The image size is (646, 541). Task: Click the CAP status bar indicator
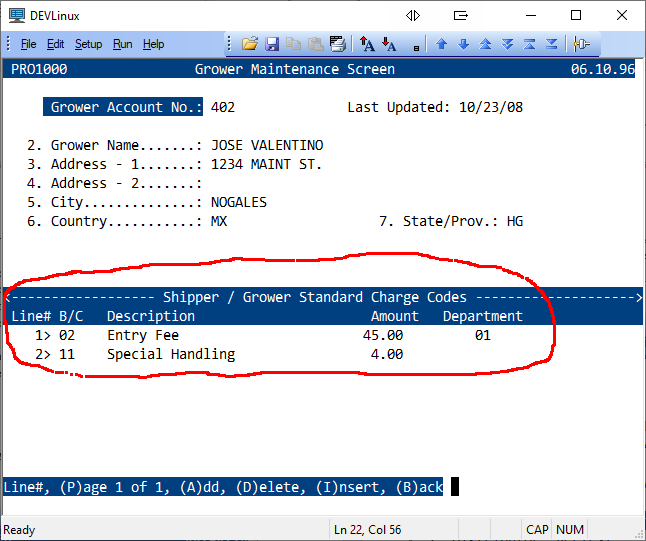click(x=537, y=529)
